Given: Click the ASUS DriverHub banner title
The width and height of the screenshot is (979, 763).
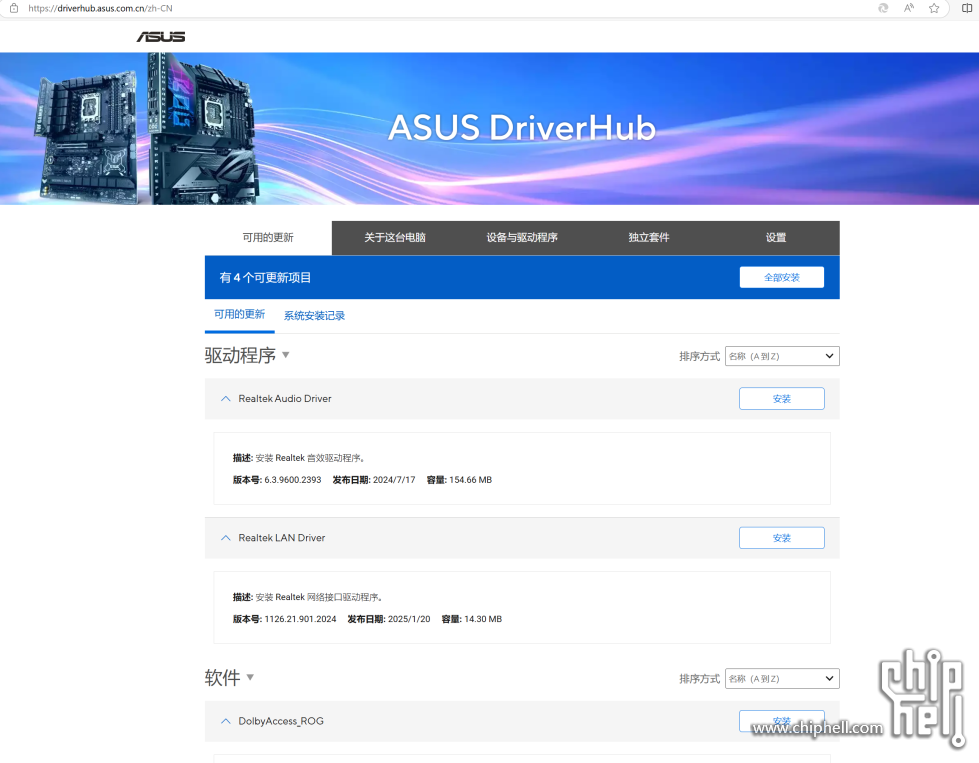Looking at the screenshot, I should click(x=522, y=128).
